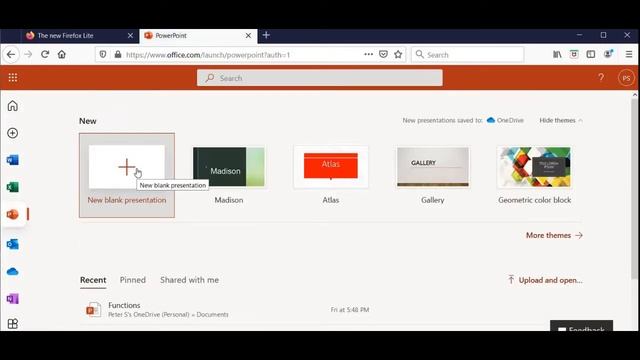Open Word from the sidebar
The height and width of the screenshot is (360, 640).
(13, 160)
